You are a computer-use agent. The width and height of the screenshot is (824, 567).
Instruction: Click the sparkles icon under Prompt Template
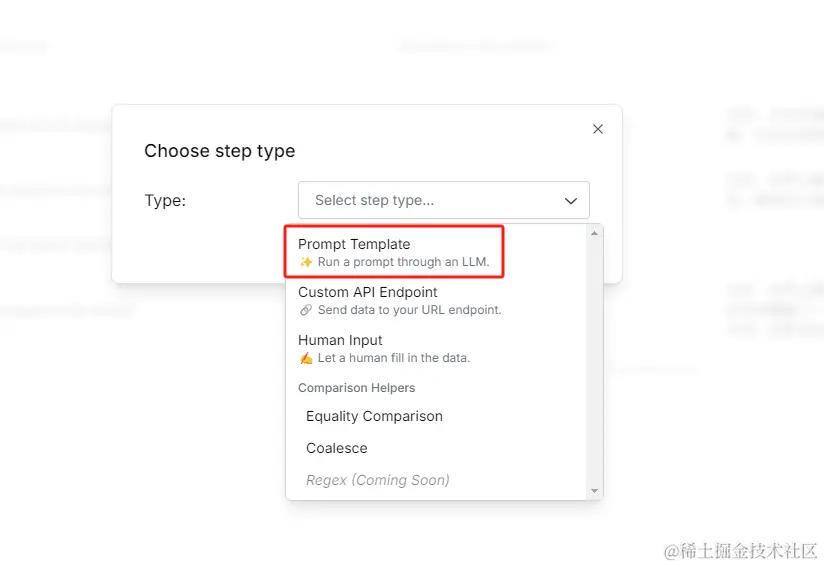(x=306, y=262)
